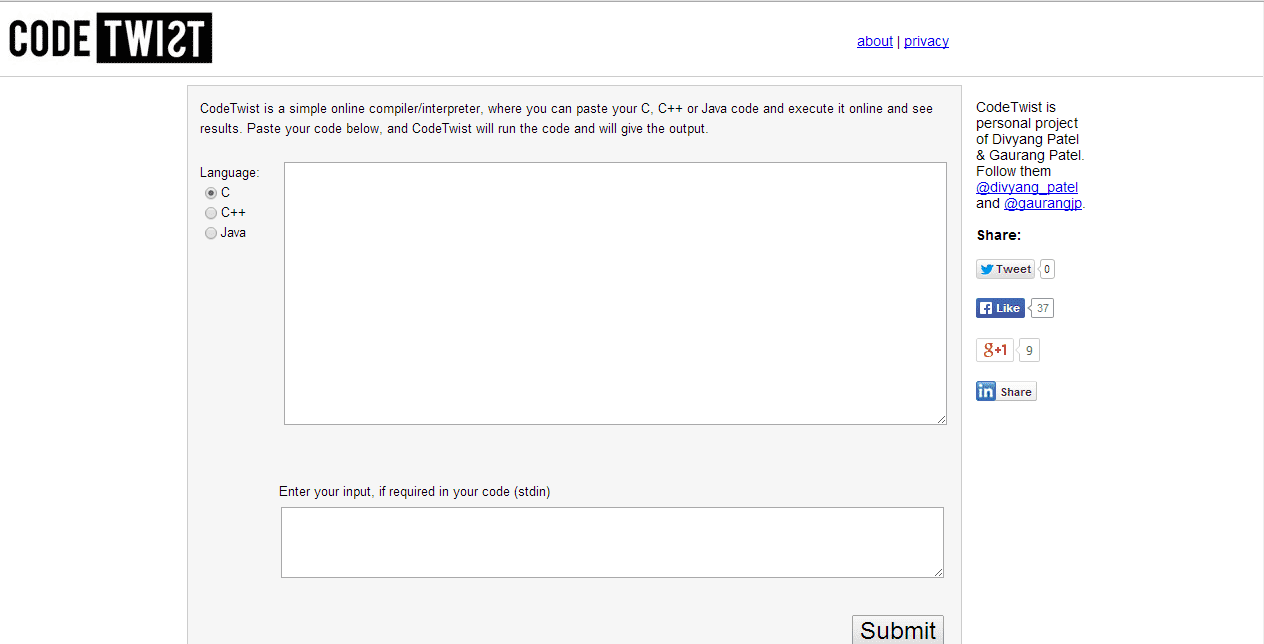The image size is (1264, 644).
Task: Select the C++ language radio button
Action: (211, 213)
